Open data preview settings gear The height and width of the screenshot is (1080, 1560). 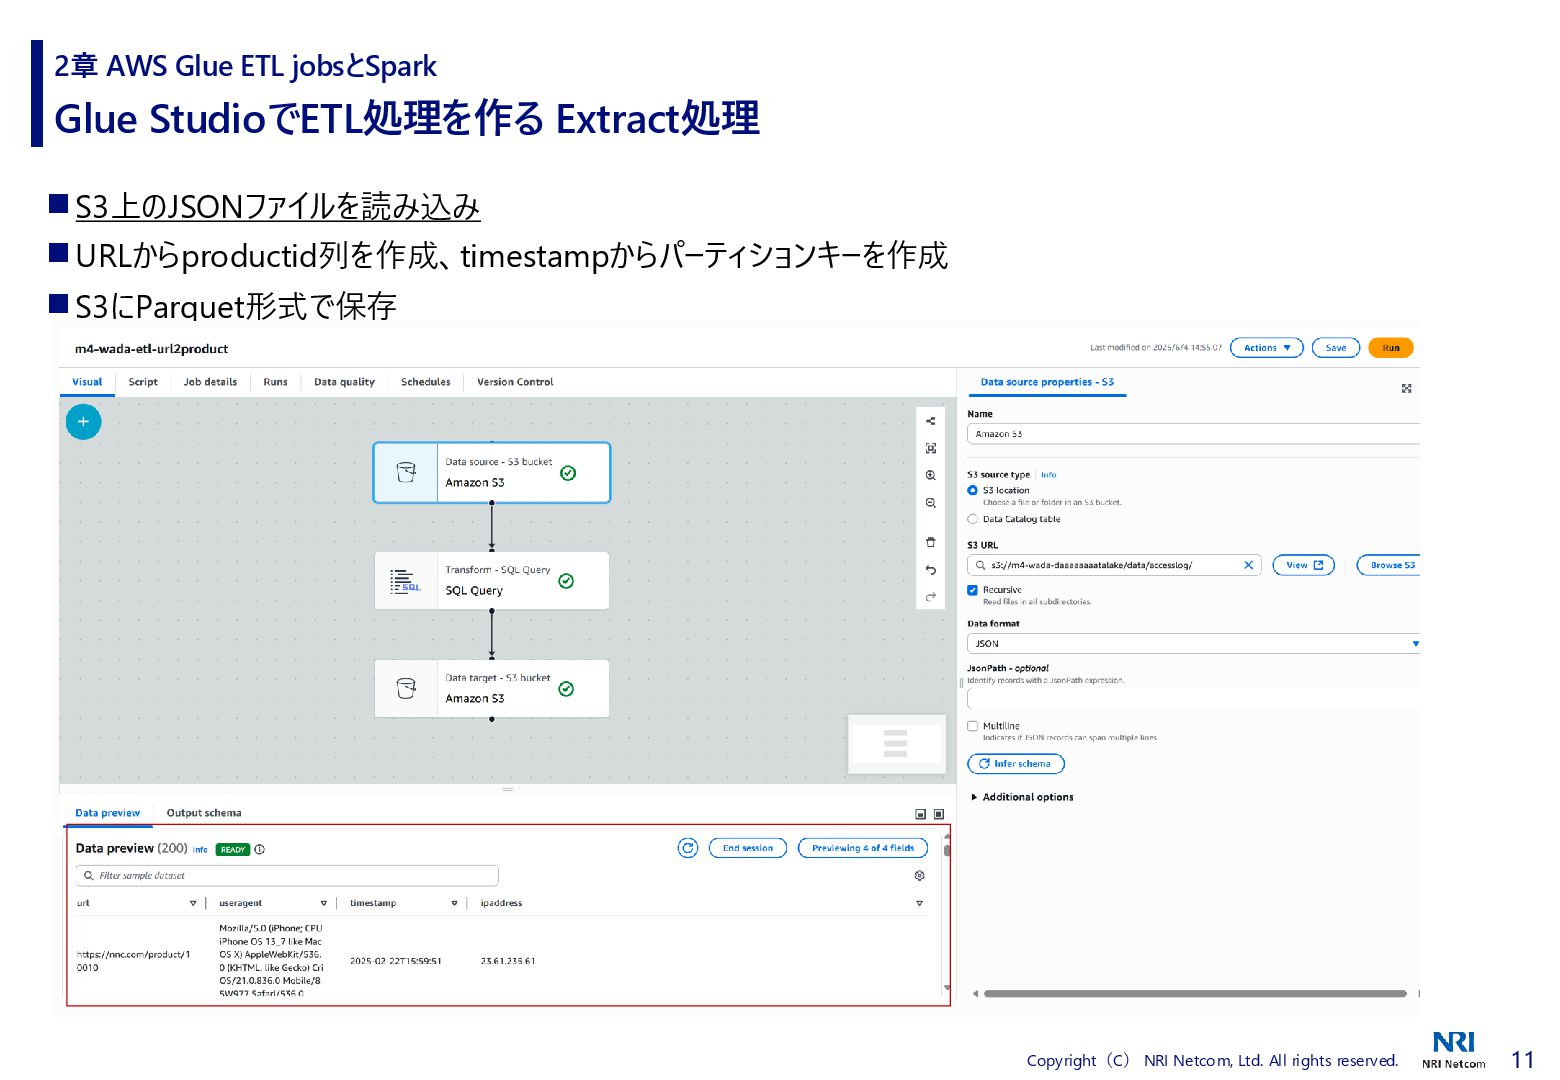[x=919, y=876]
